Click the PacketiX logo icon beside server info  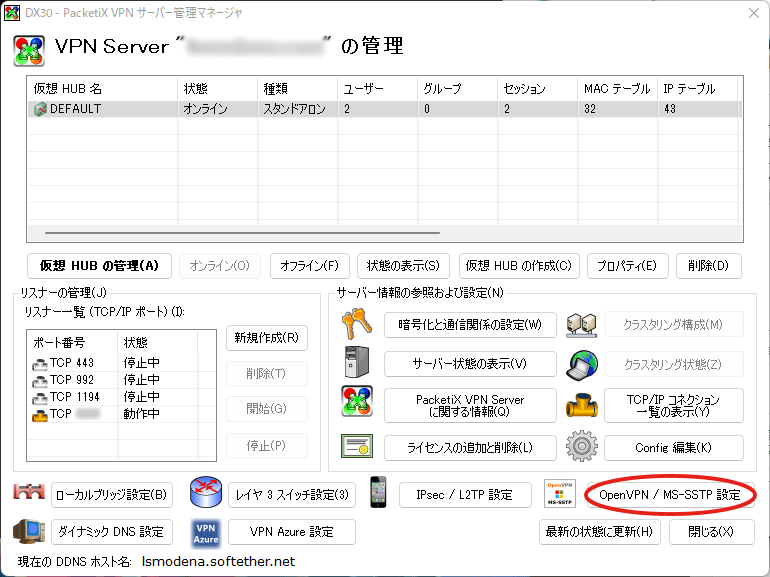pyautogui.click(x=357, y=401)
